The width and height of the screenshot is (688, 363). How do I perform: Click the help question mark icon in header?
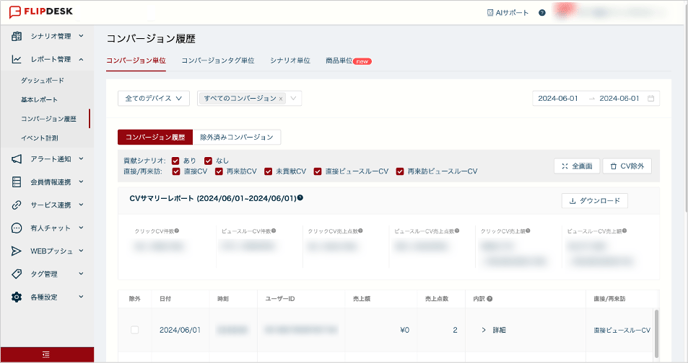click(542, 13)
